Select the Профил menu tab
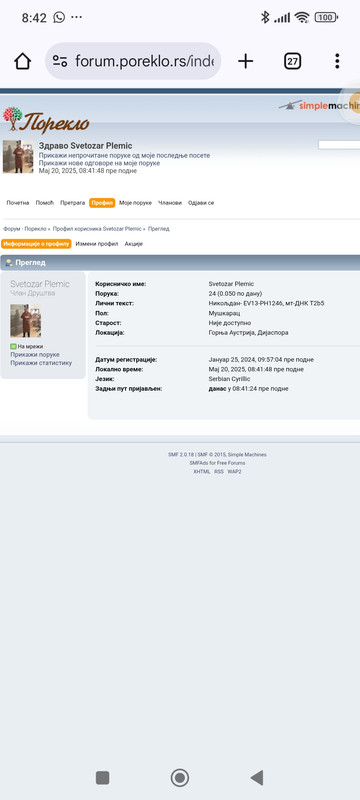Viewport: 360px width, 800px height. [102, 203]
